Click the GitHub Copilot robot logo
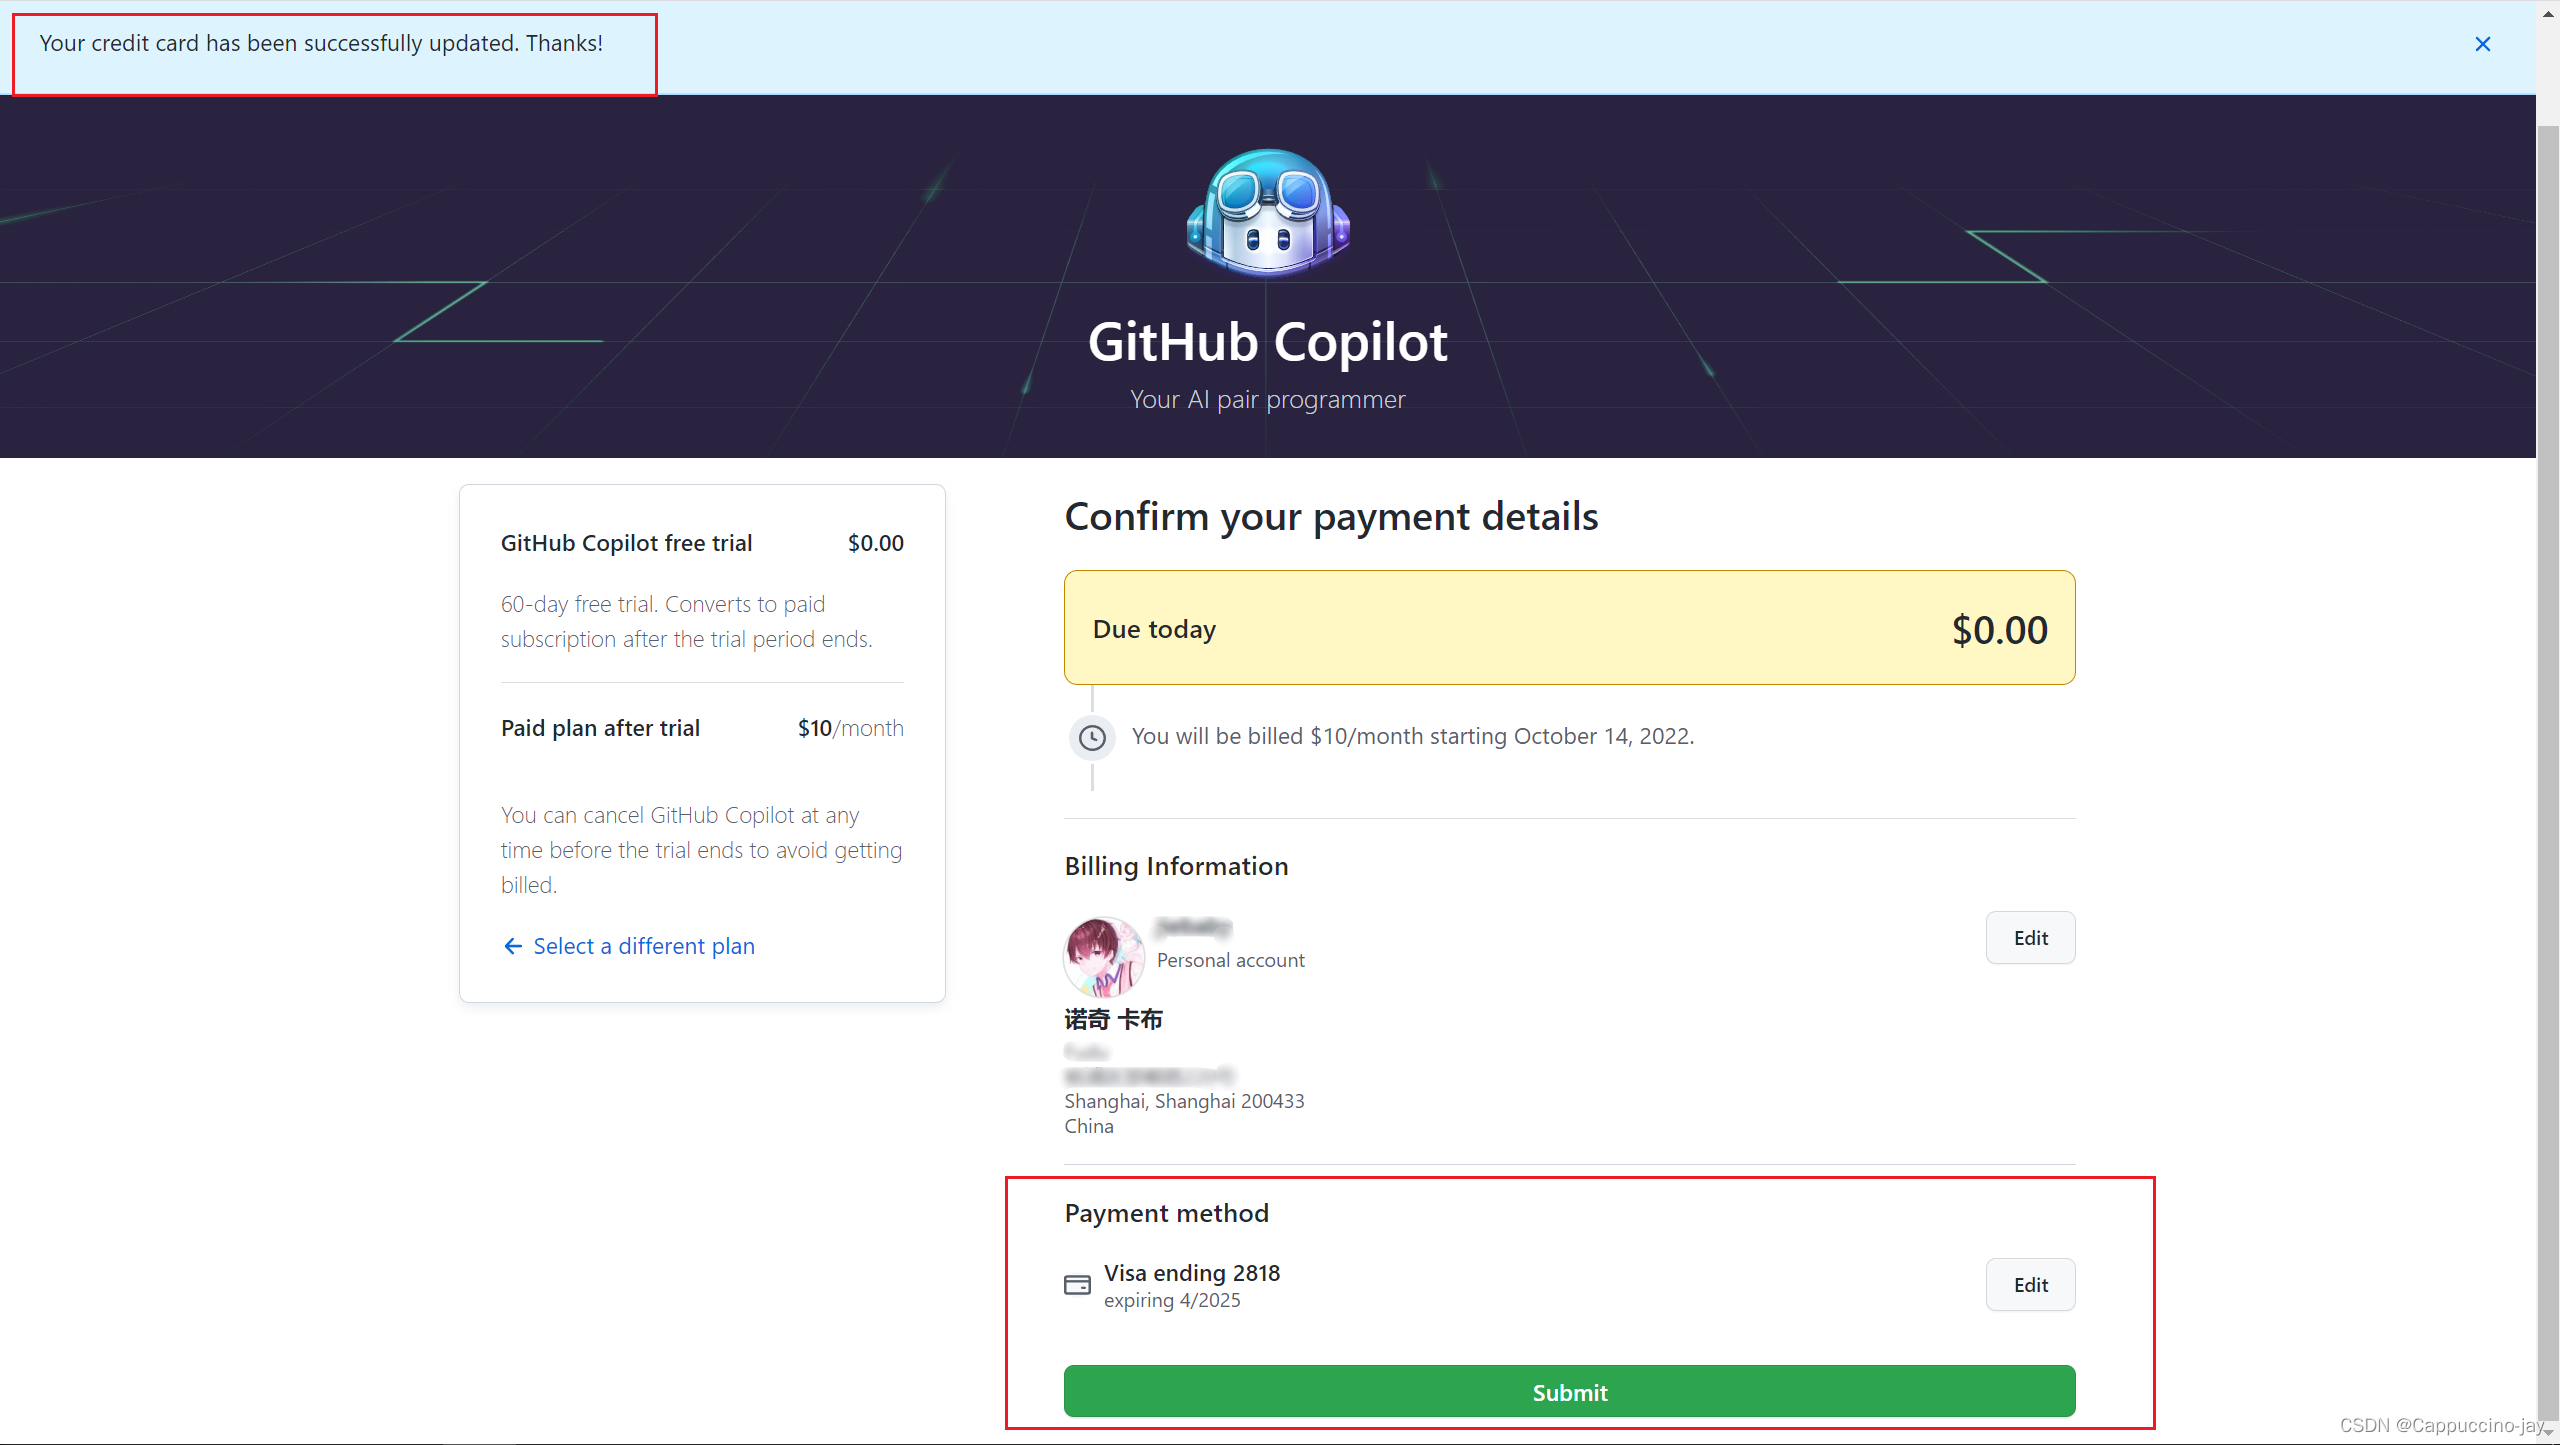Viewport: 2560px width, 1445px height. 1268,212
